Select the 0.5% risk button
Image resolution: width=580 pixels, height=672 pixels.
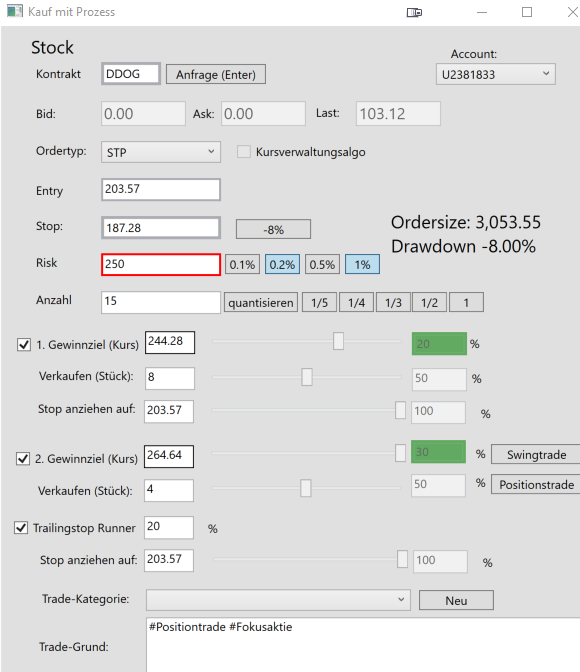(322, 264)
